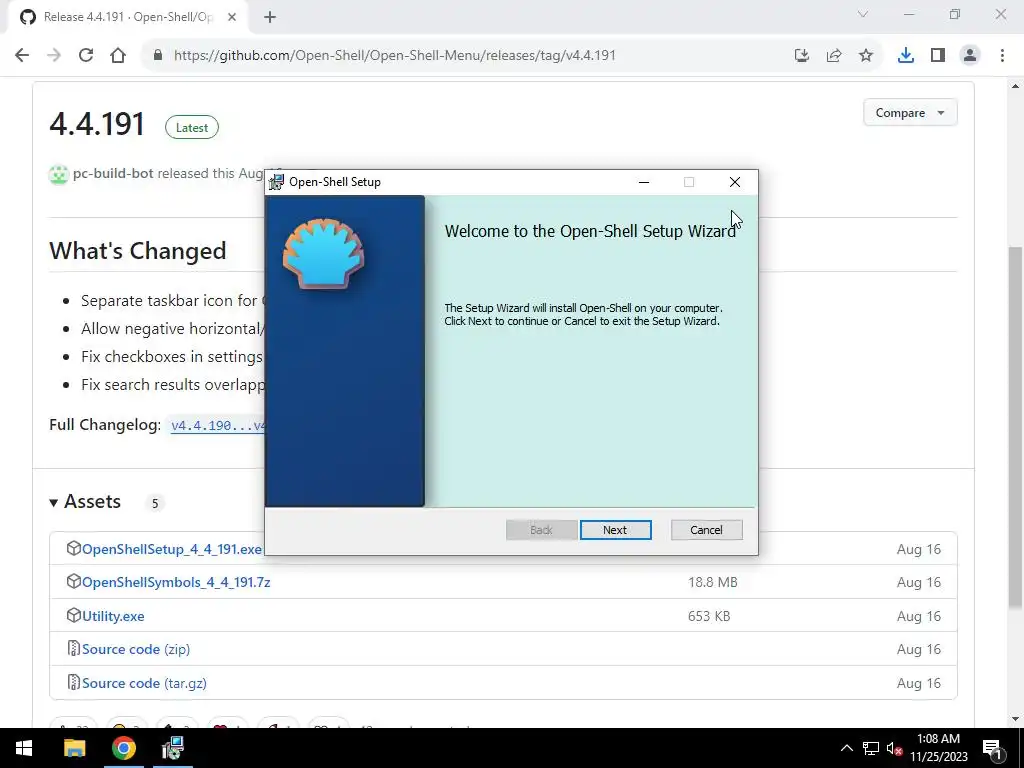Download Source code (zip)

136,649
